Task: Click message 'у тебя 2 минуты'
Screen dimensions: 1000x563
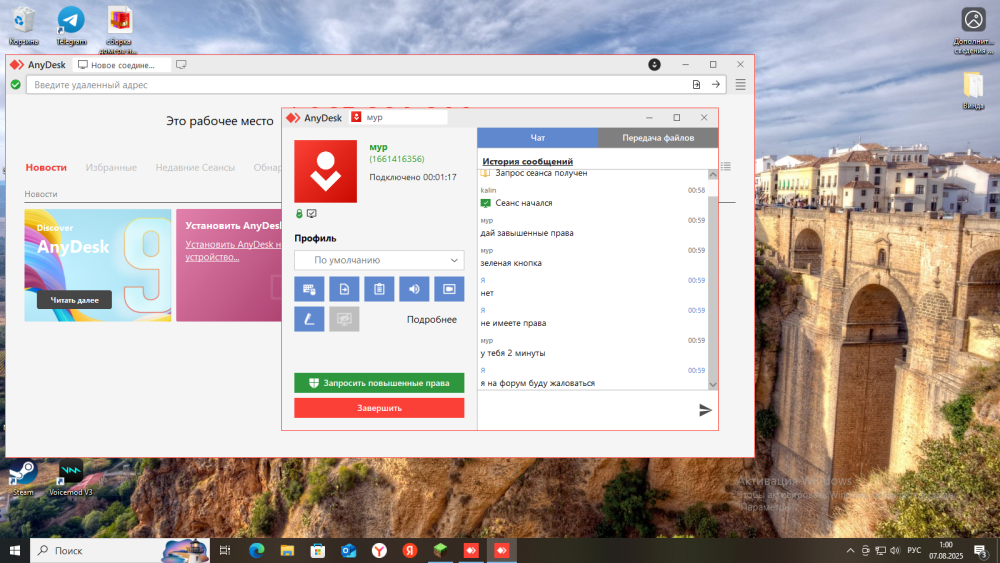Action: click(513, 353)
